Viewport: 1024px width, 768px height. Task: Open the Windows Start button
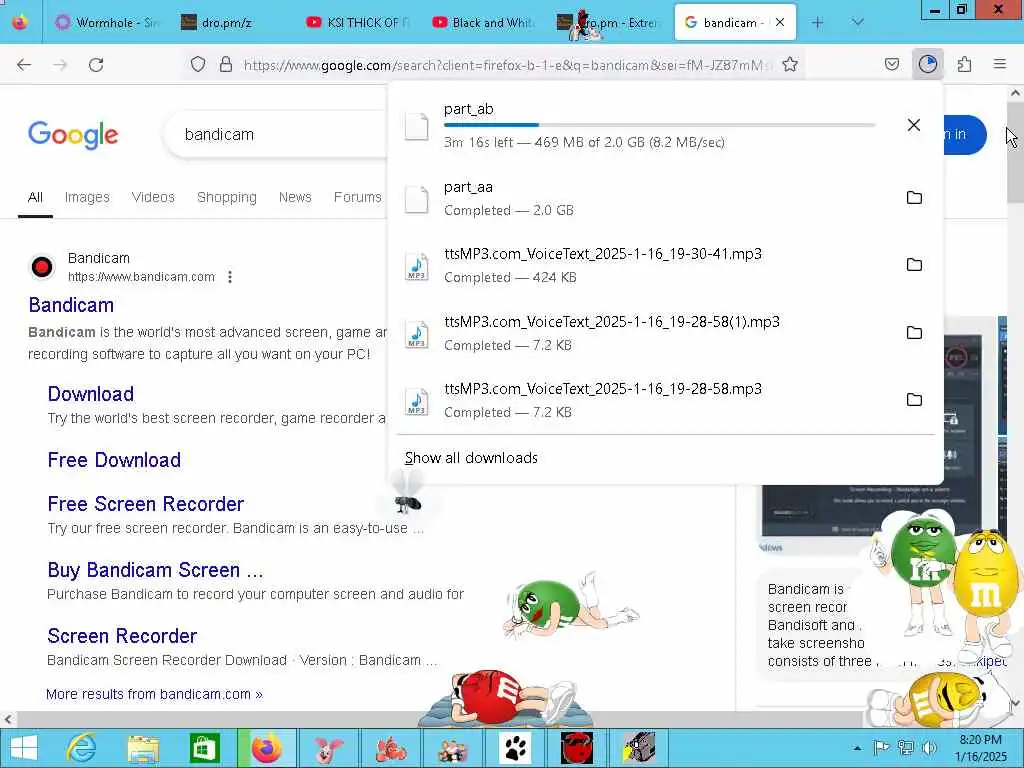pos(24,748)
